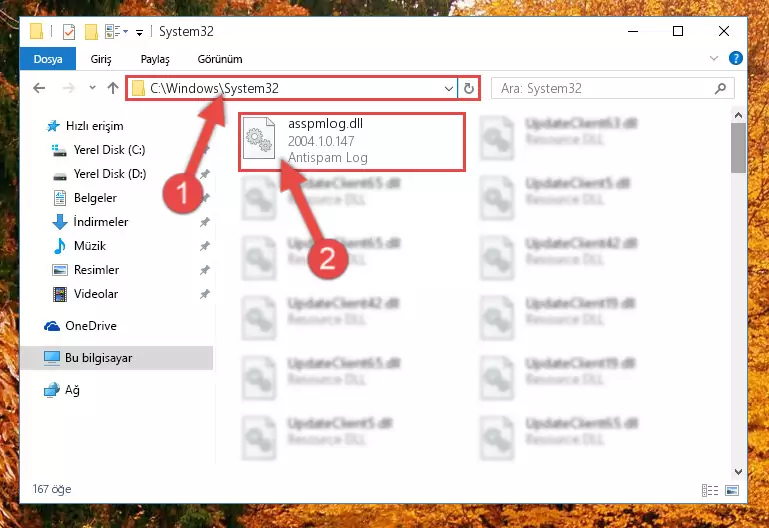Select the asspmlog.dll file
Viewport: 769px width, 528px height.
pyautogui.click(x=352, y=142)
